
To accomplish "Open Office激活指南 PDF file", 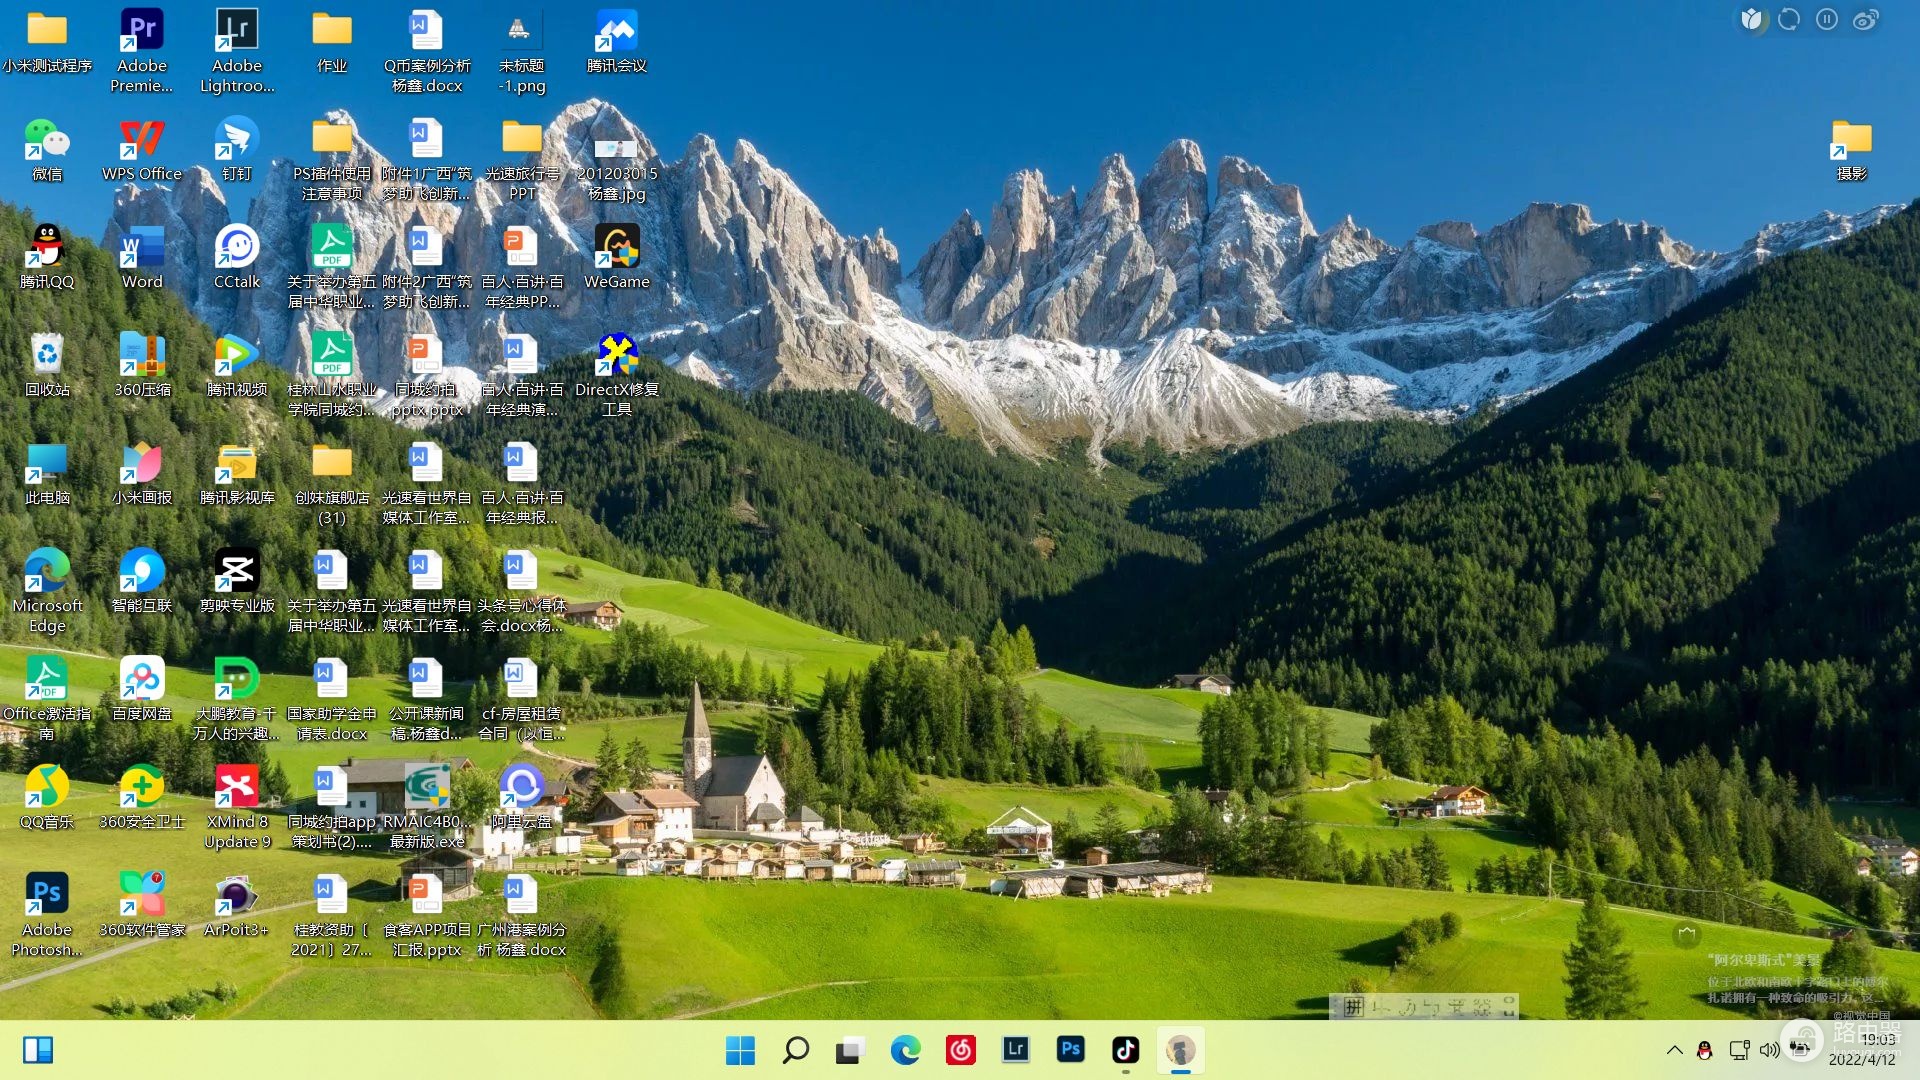I will (47, 700).
